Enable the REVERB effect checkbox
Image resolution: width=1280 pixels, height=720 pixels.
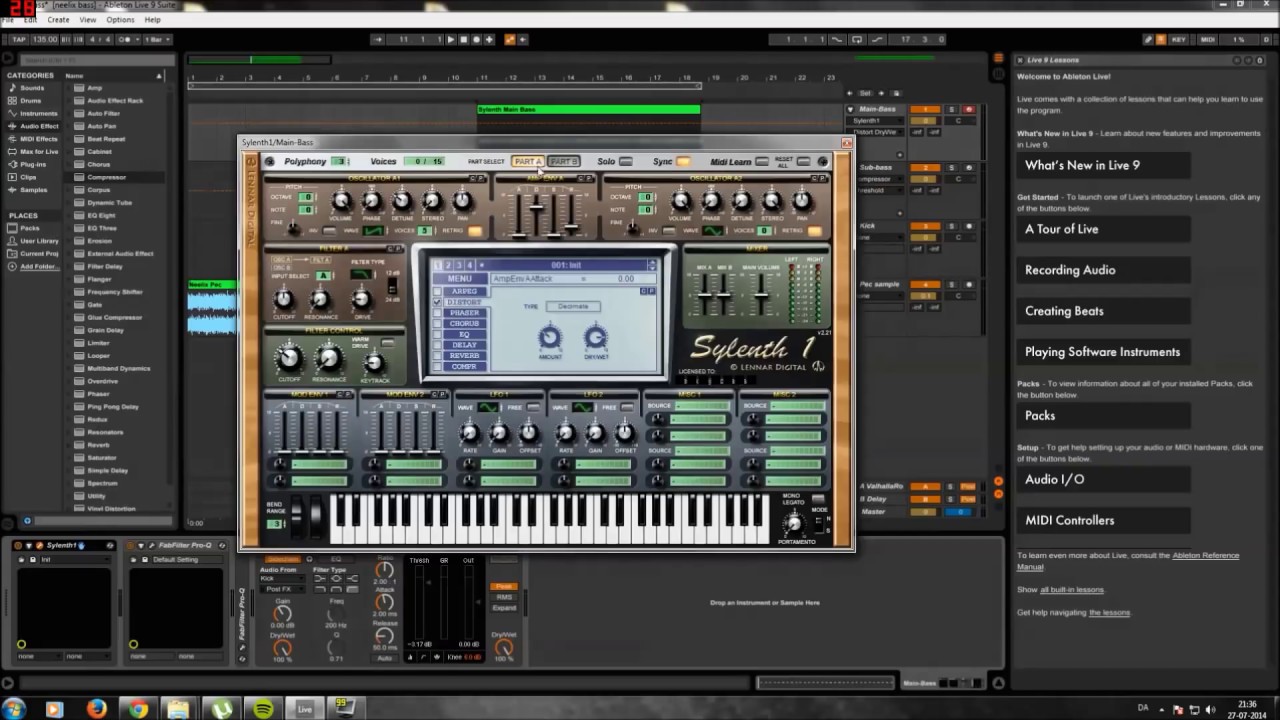[x=437, y=356]
